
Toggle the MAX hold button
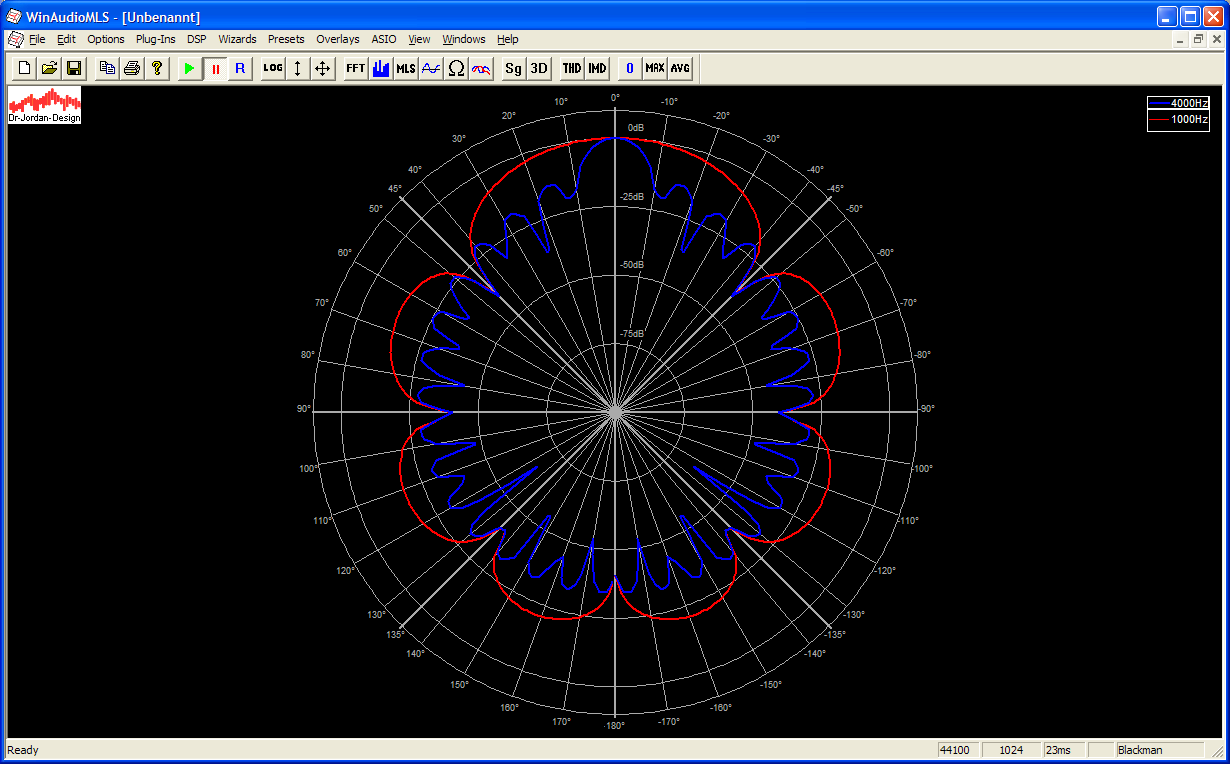click(x=655, y=68)
